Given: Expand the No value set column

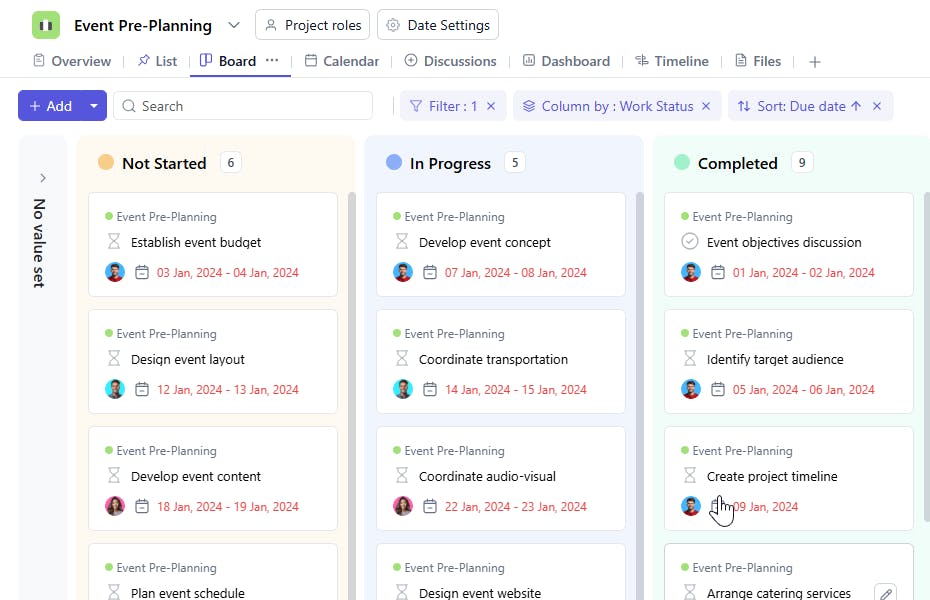Looking at the screenshot, I should [42, 178].
